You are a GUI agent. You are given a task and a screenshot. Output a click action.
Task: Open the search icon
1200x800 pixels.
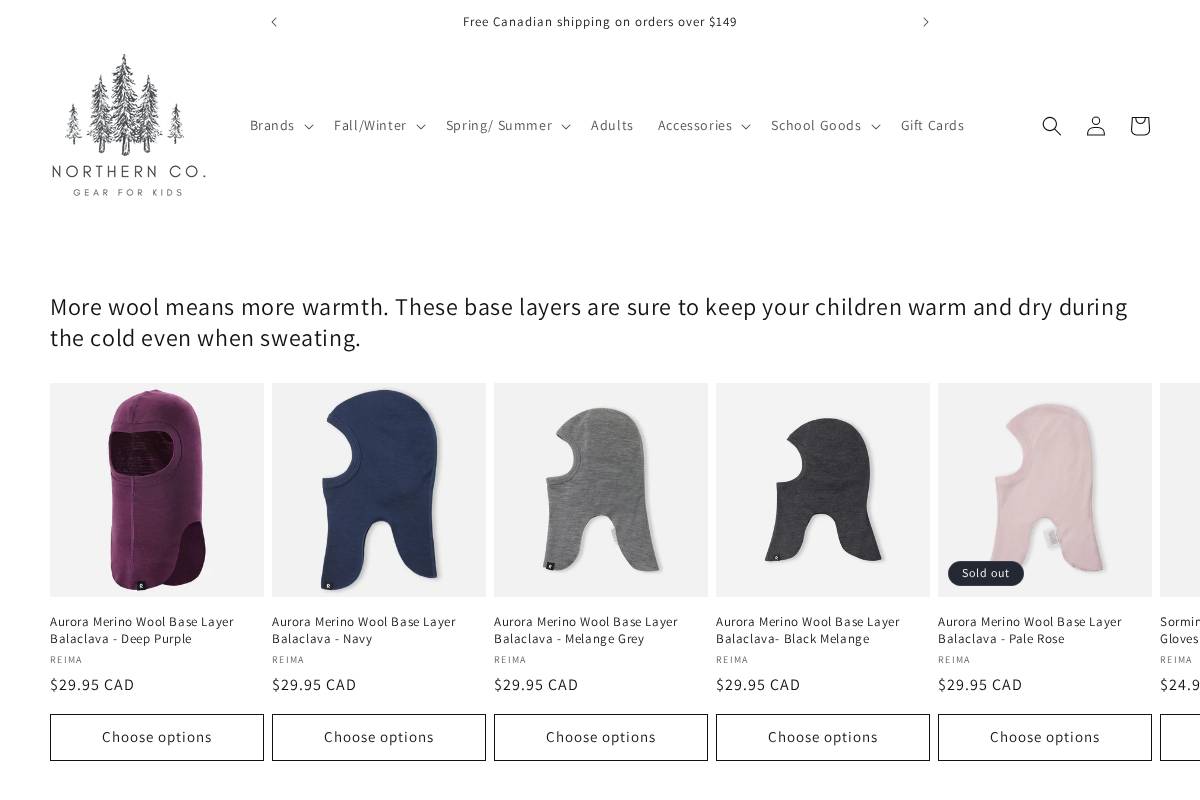coord(1051,126)
